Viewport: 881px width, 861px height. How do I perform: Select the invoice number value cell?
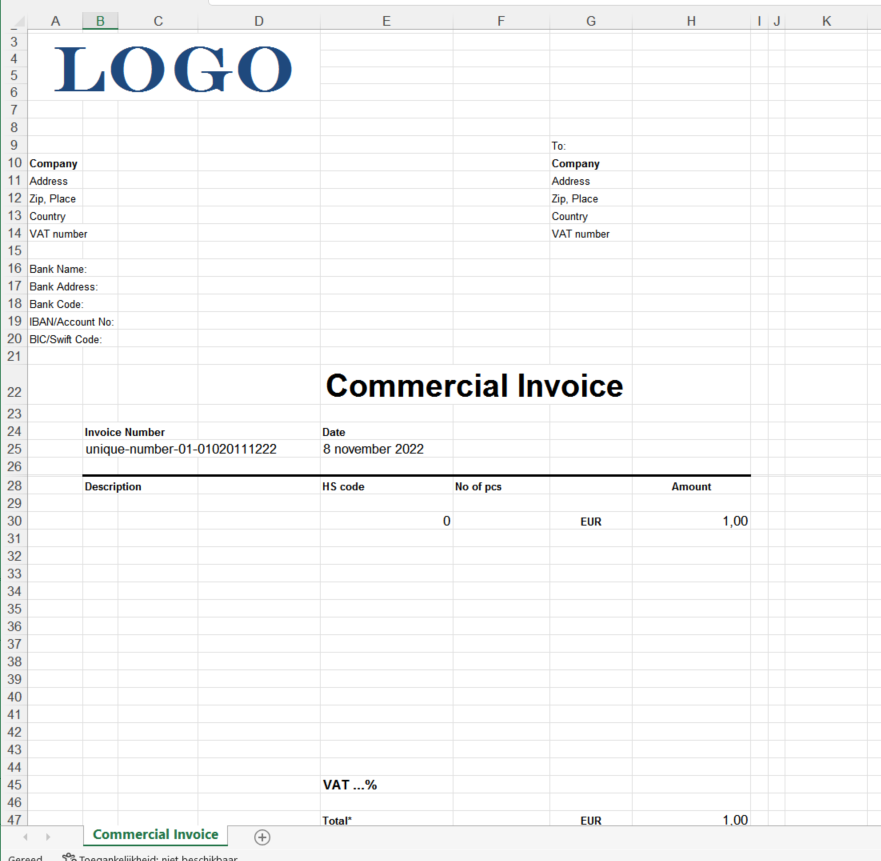click(x=181, y=449)
